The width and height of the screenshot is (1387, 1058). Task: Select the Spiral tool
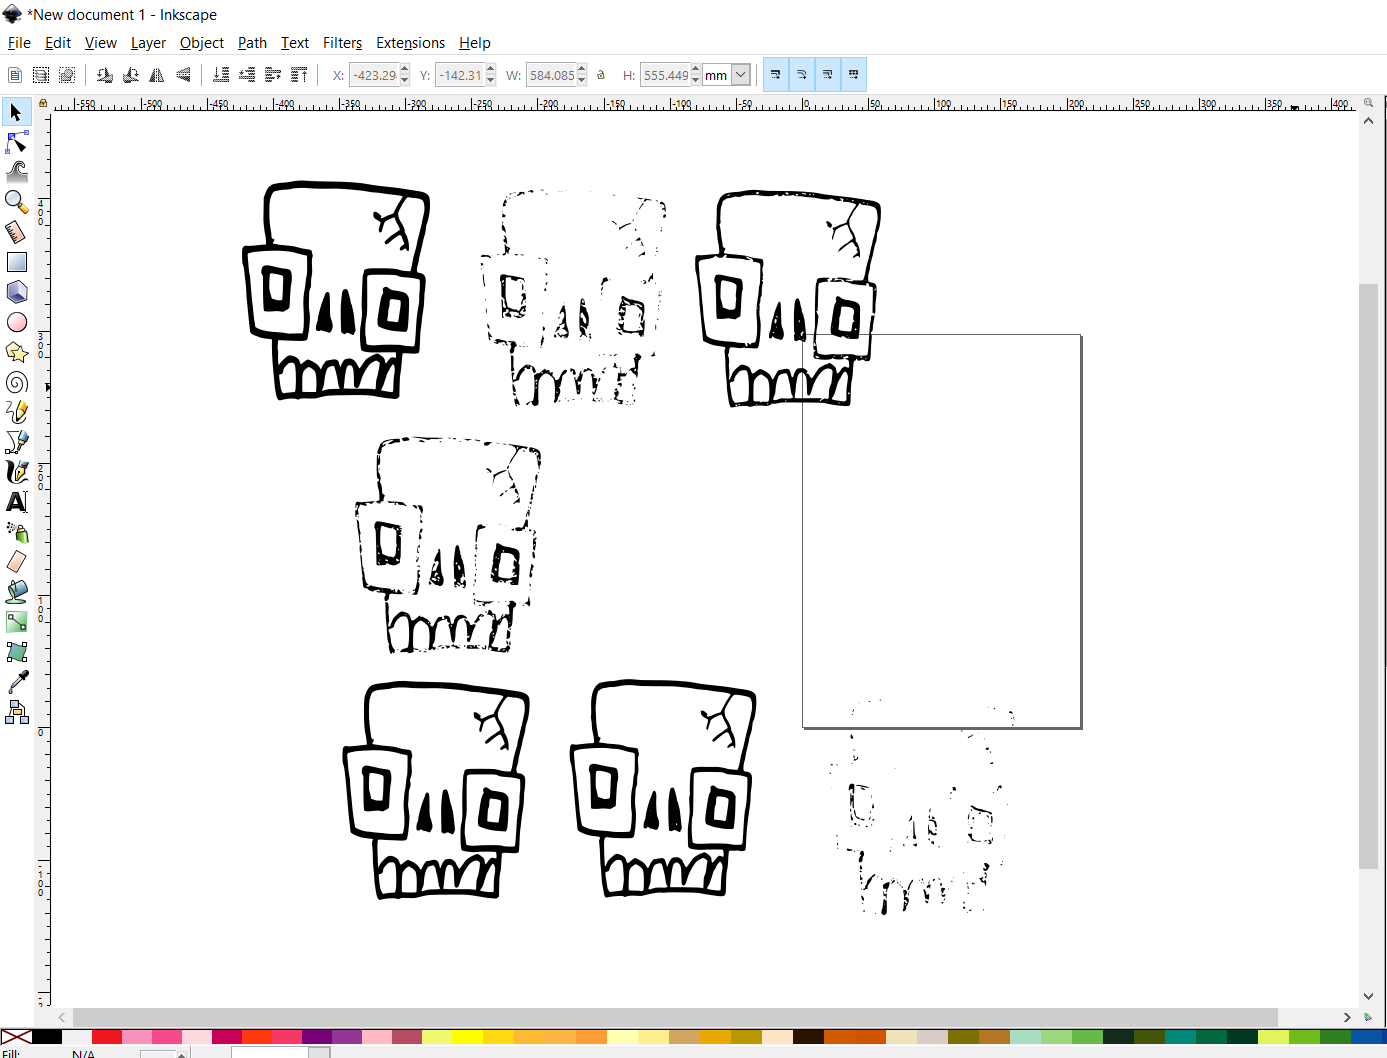click(16, 382)
